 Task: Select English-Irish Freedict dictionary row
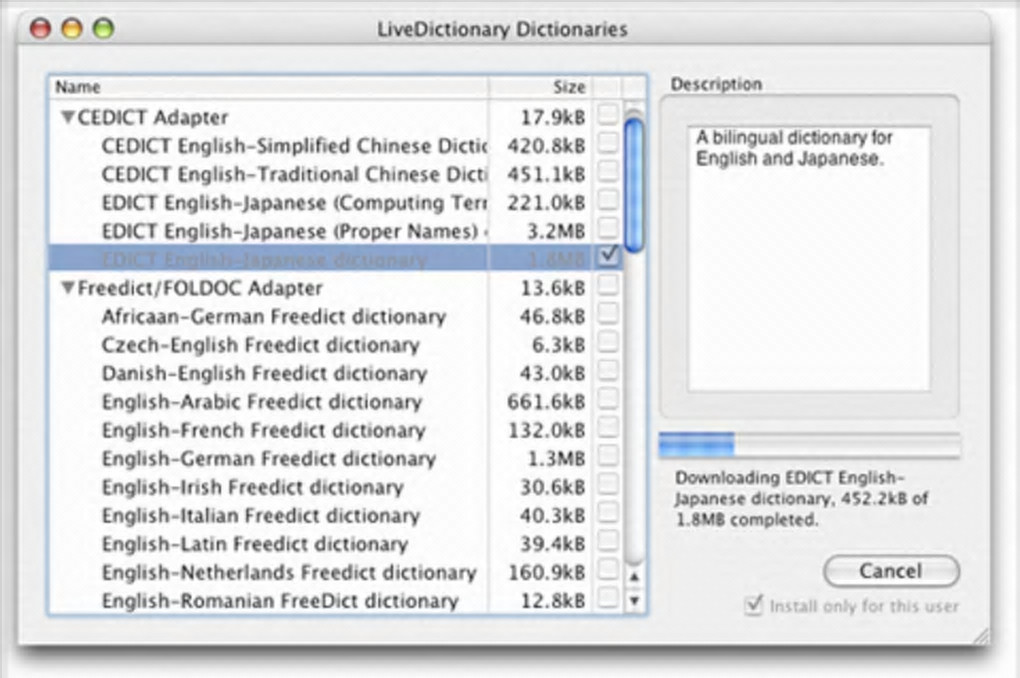pyautogui.click(x=334, y=487)
